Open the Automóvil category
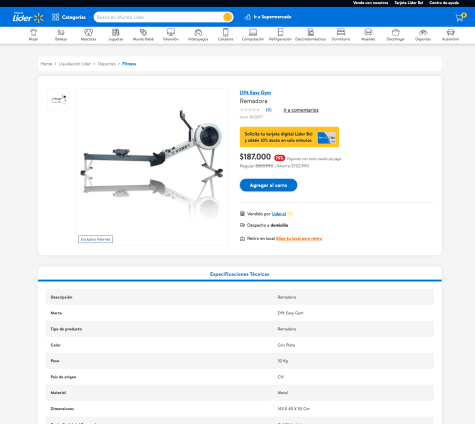Image resolution: width=475 pixels, height=424 pixels. (450, 35)
